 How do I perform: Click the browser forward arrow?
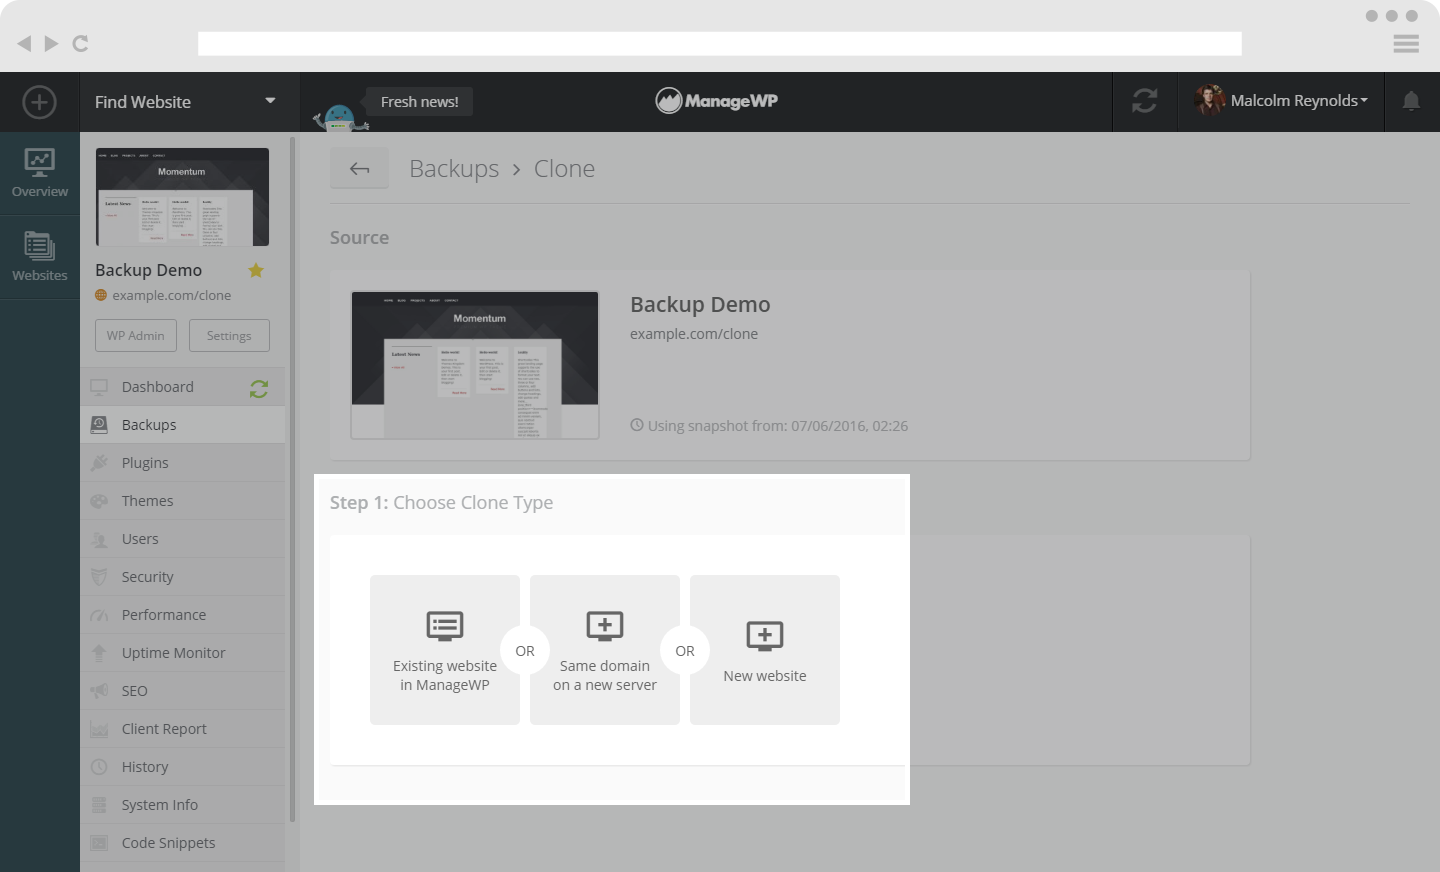[x=51, y=43]
